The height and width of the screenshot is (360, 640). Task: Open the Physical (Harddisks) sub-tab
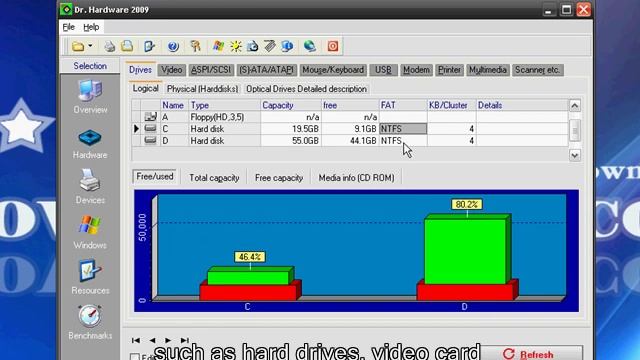(x=202, y=89)
